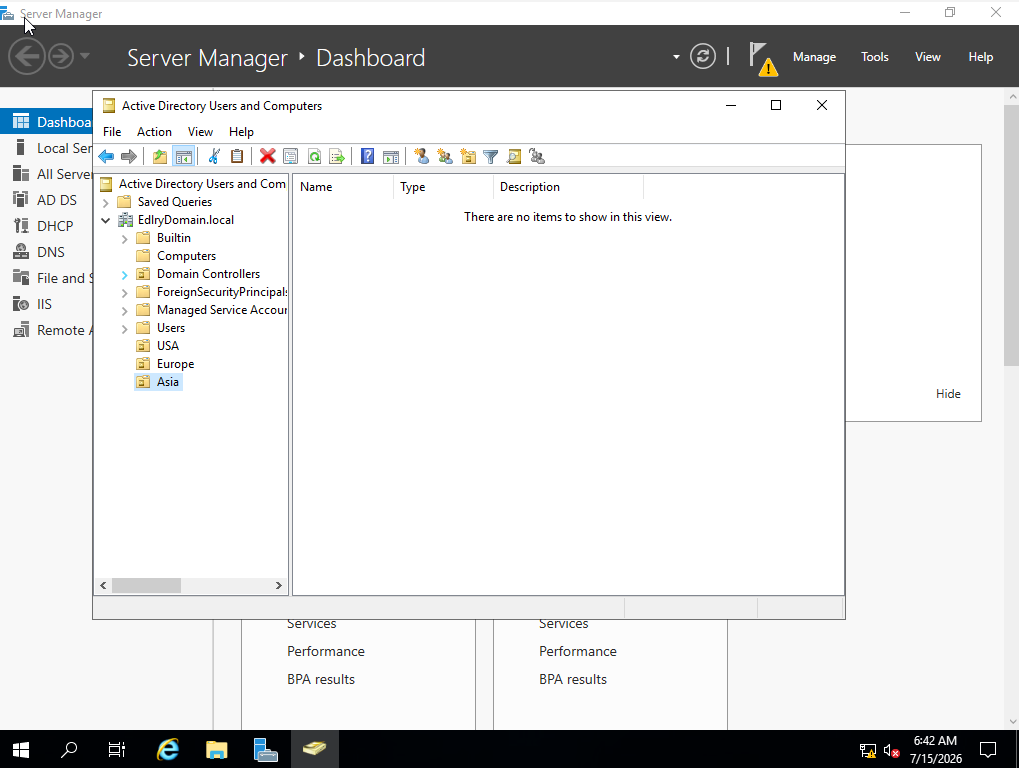1019x768 pixels.
Task: Open File Explorer from taskbar
Action: point(216,750)
